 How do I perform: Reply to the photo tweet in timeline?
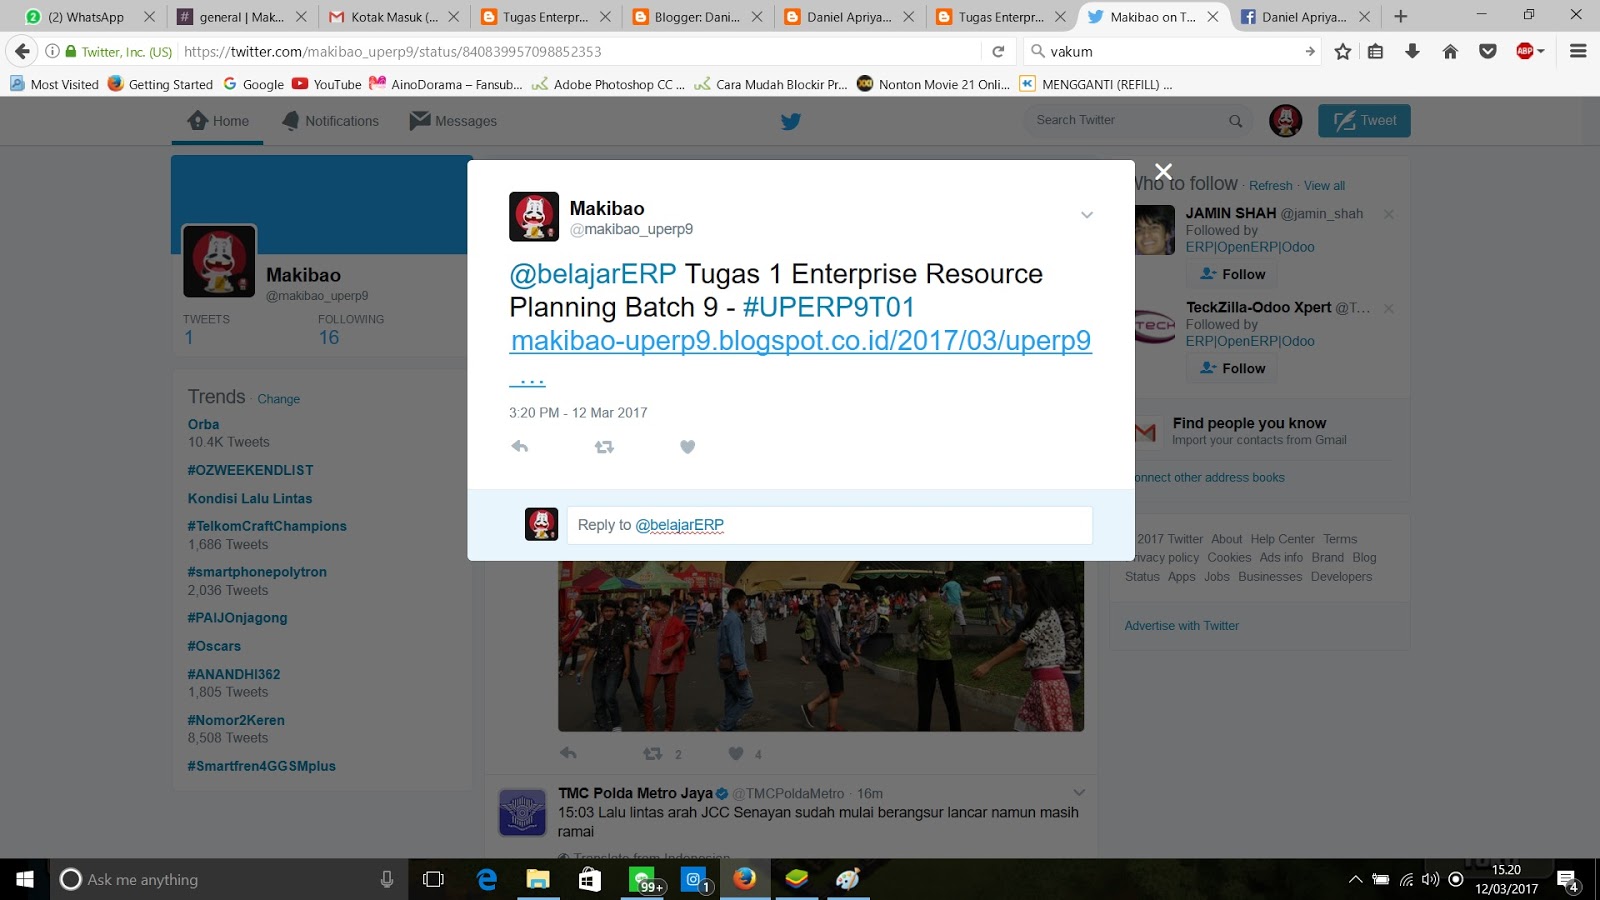[568, 754]
